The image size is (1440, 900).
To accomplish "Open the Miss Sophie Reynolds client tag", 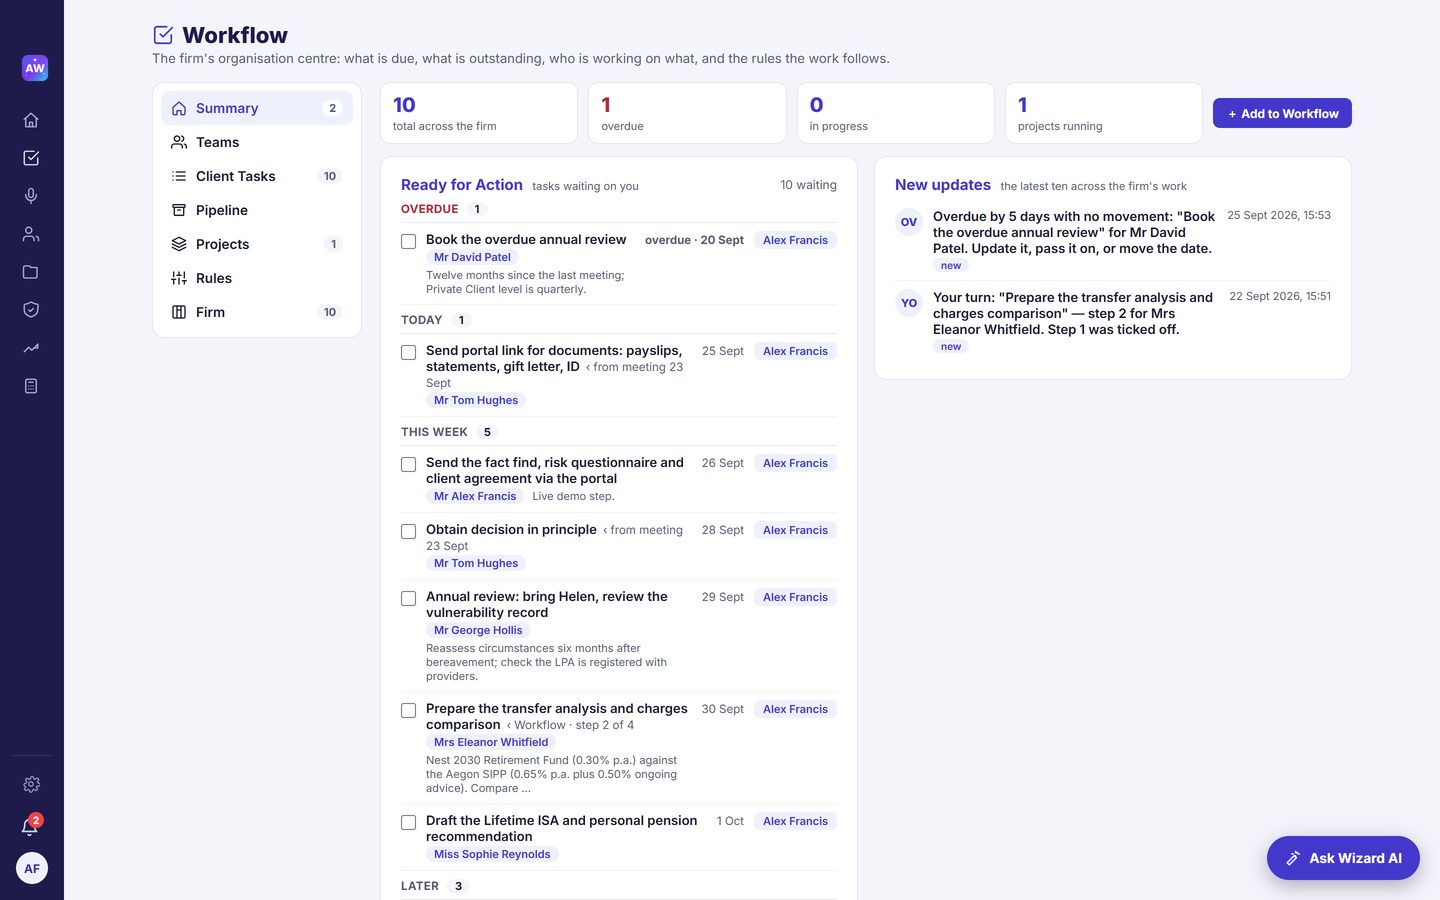I will pyautogui.click(x=492, y=854).
